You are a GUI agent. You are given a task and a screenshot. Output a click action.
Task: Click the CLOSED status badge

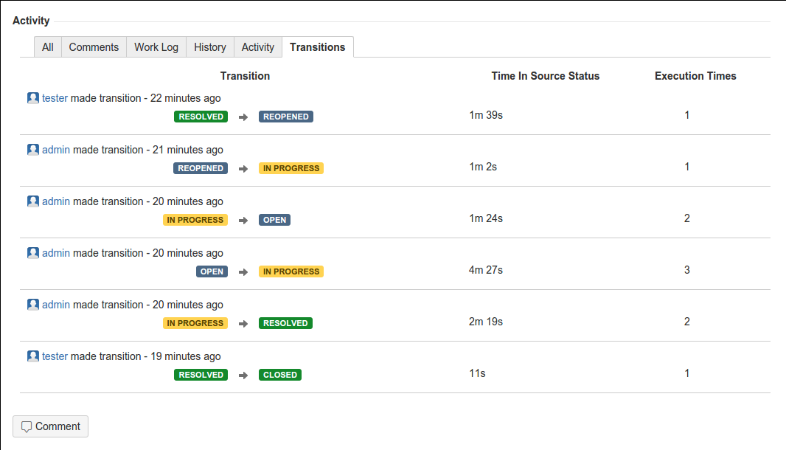pos(280,375)
